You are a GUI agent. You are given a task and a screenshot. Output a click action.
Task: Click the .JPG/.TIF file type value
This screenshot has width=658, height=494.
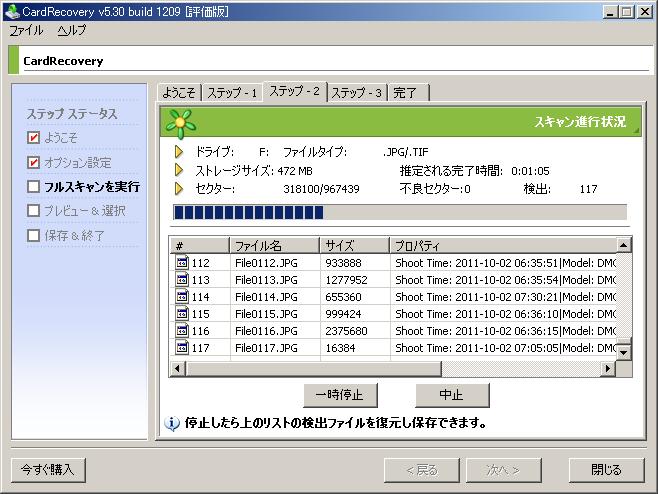(405, 152)
